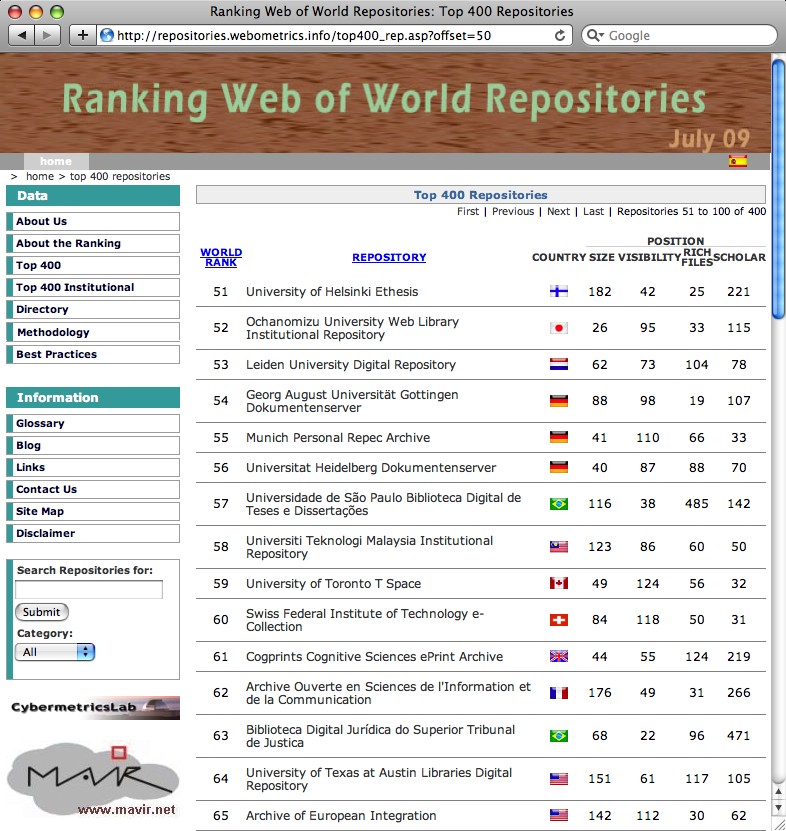Click Cogprints Cognitive Sciences ePrint Archive text

[x=374, y=657]
